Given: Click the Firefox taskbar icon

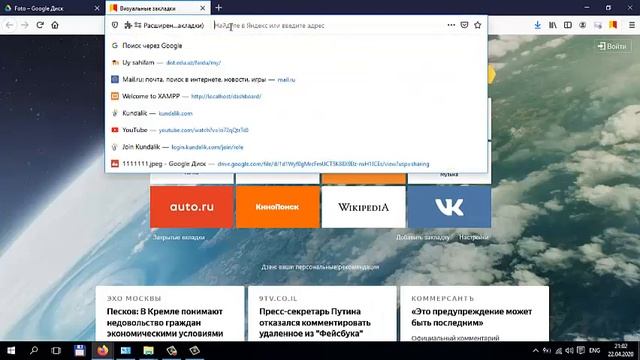Looking at the screenshot, I should click(102, 351).
